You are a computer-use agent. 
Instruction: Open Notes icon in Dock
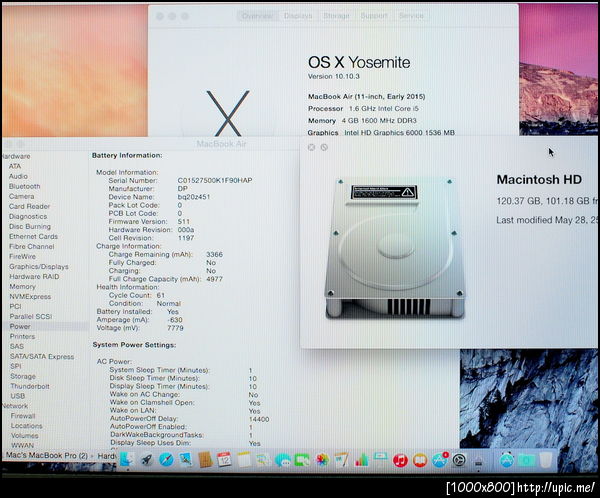[244, 459]
